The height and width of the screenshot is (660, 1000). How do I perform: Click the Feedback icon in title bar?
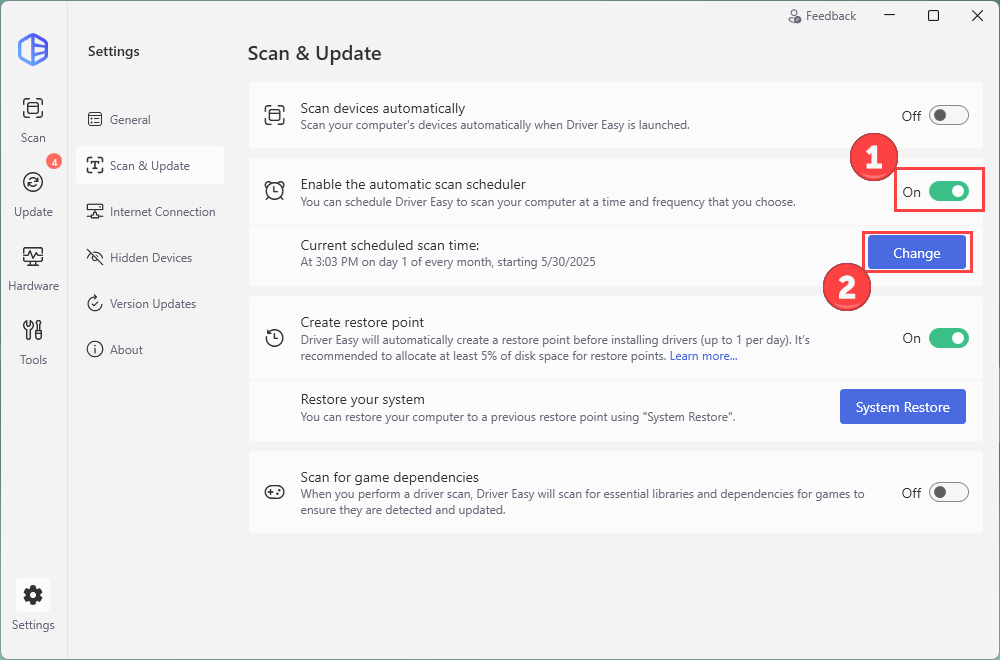(x=794, y=16)
